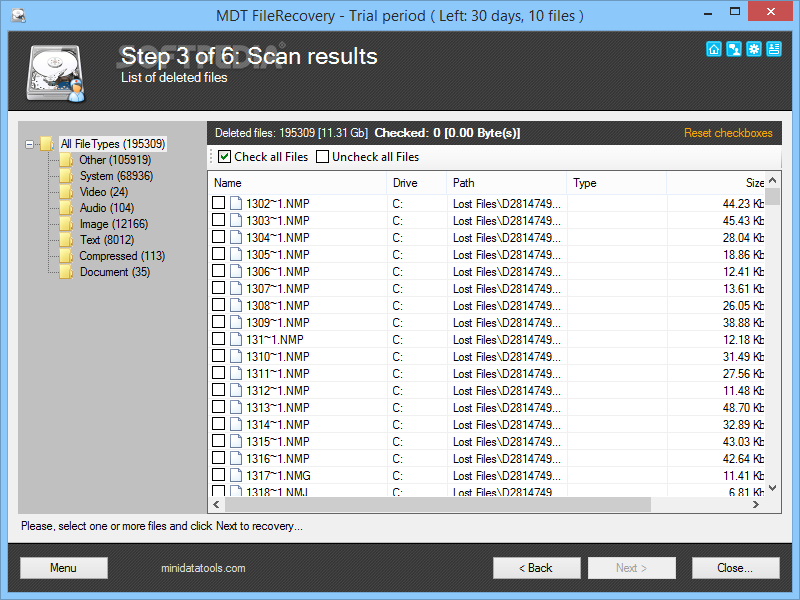The image size is (800, 600).
Task: Select the Audio (104) folder icon
Action: [x=66, y=208]
